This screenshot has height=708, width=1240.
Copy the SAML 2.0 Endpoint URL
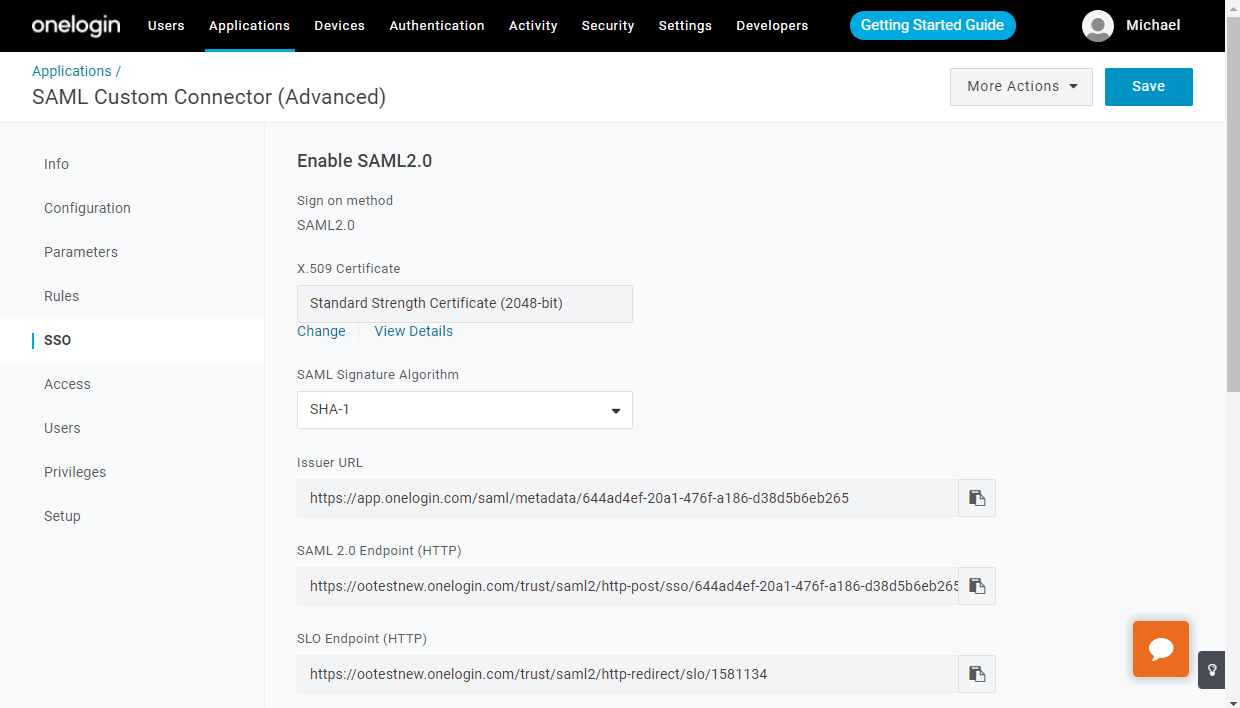point(977,585)
